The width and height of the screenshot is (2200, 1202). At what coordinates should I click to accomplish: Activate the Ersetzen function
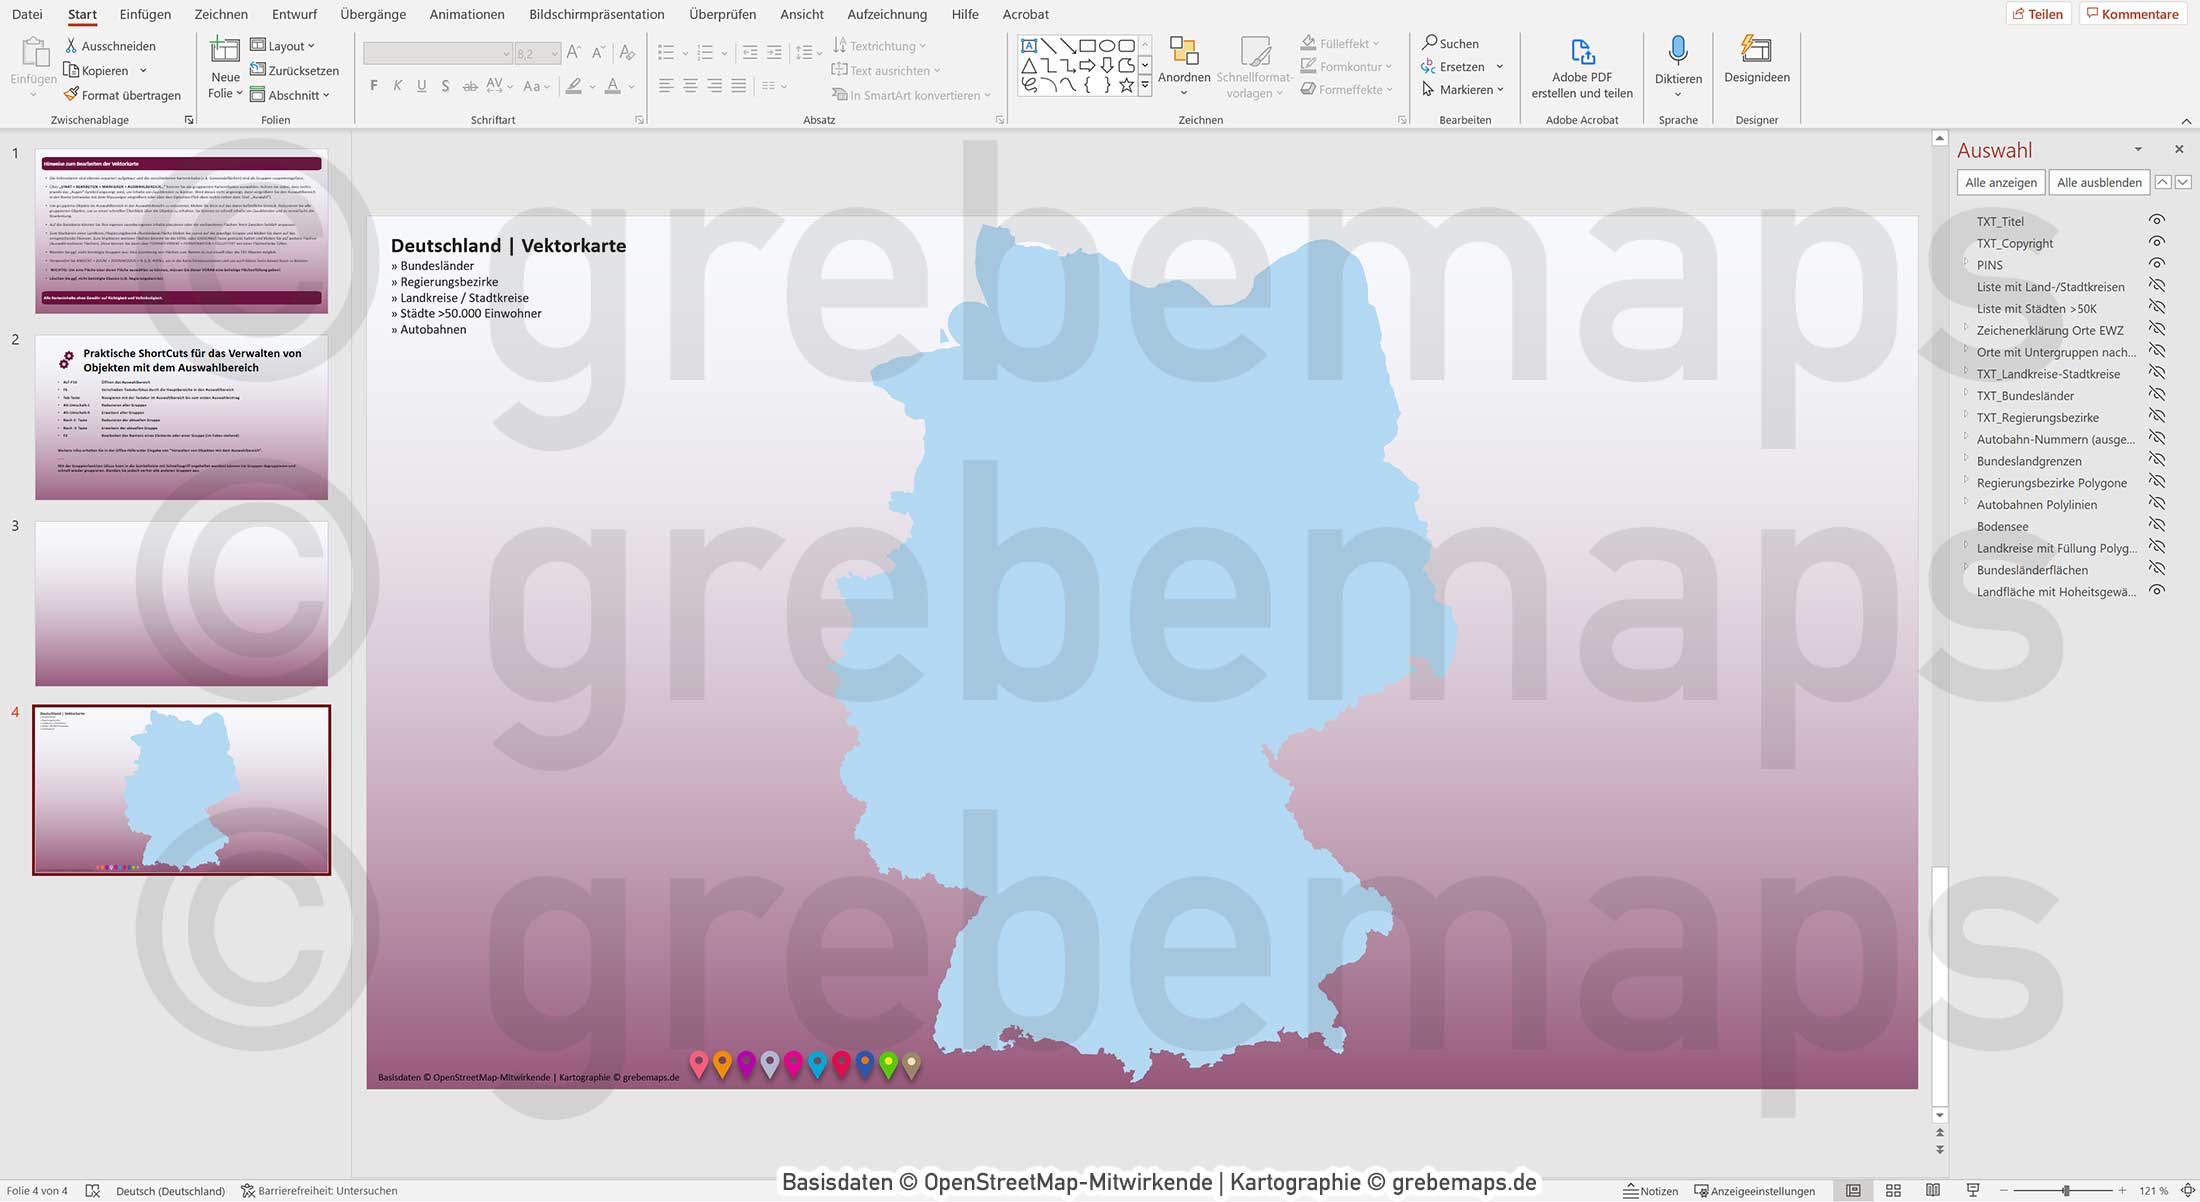click(x=1461, y=66)
